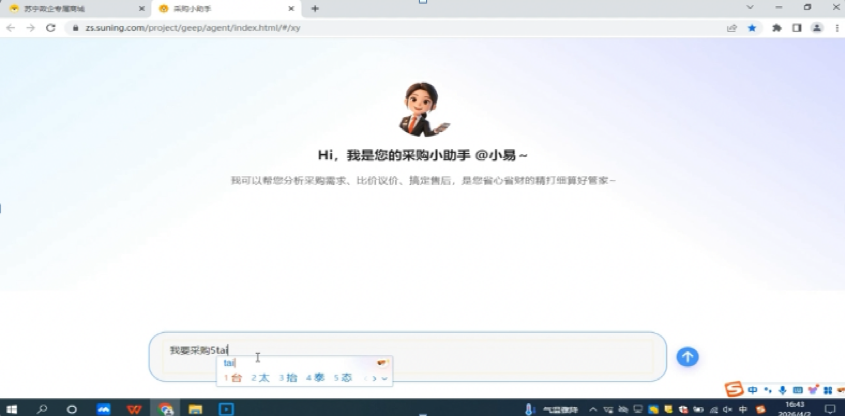Choose IME candidate 4 泰
Image resolution: width=845 pixels, height=416 pixels.
(315, 378)
